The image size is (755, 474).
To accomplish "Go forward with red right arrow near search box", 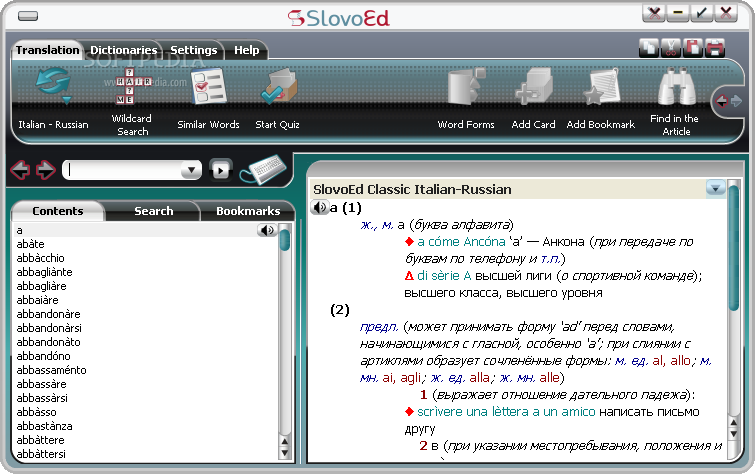I will click(46, 170).
